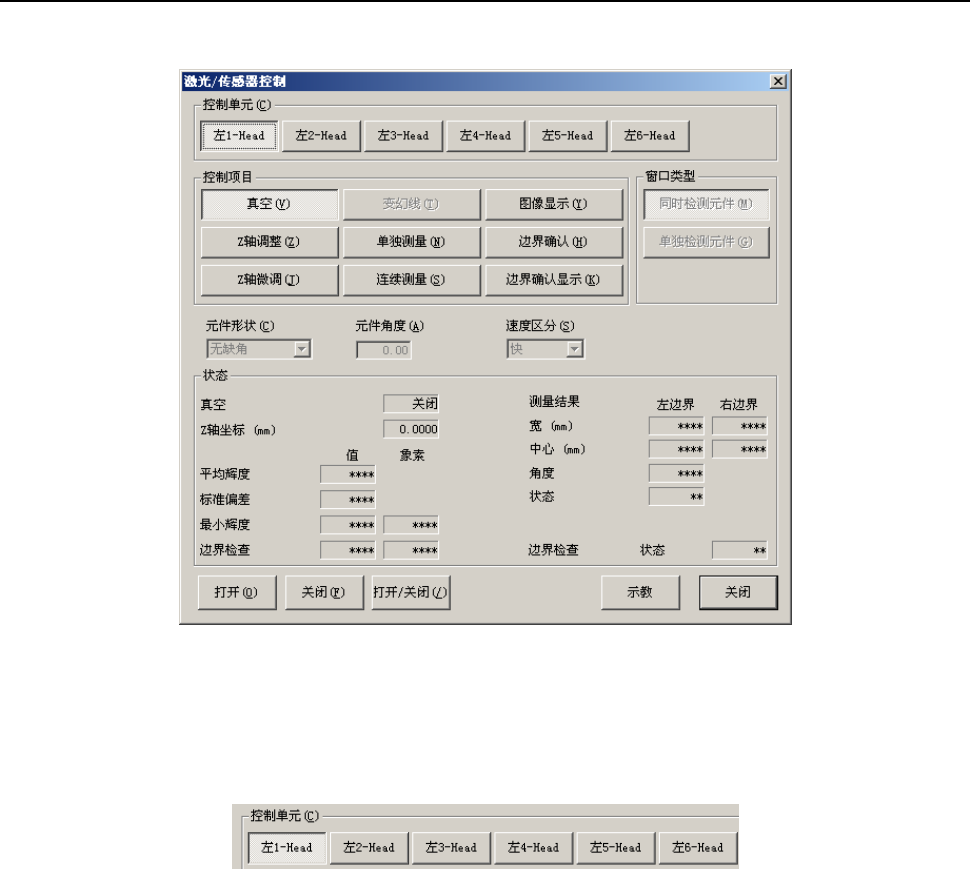Select 左2-Head in the dialog's control unit group
Viewport: 970px width, 869px height.
[321, 136]
